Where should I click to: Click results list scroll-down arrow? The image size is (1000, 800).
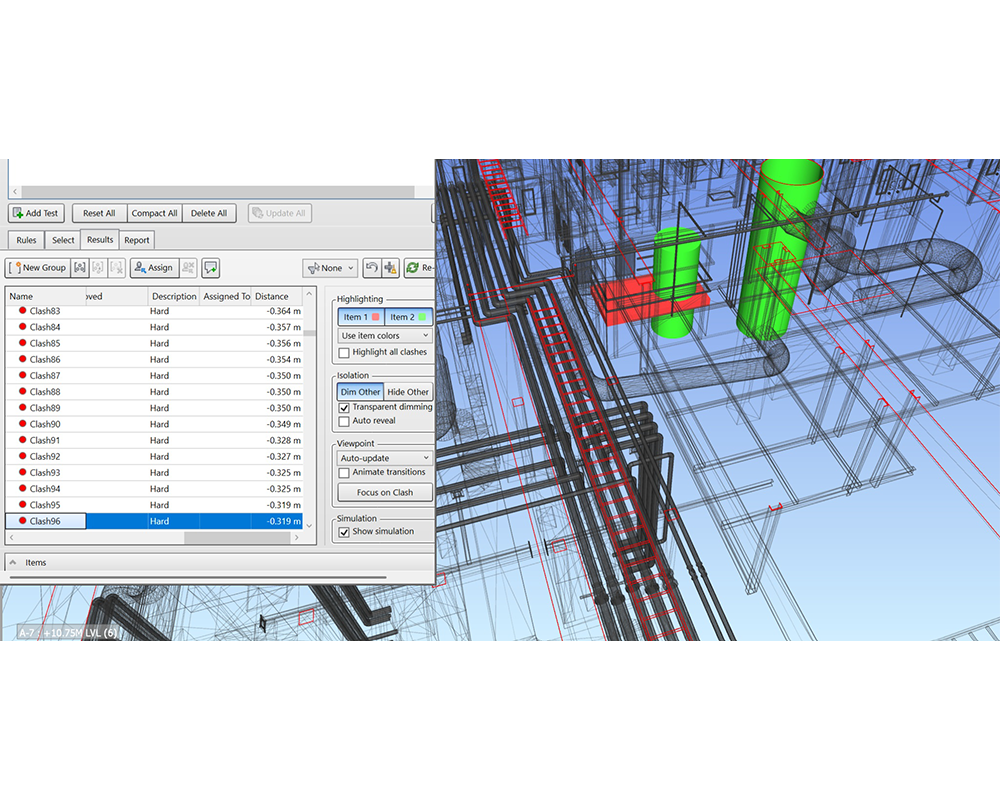[x=309, y=526]
